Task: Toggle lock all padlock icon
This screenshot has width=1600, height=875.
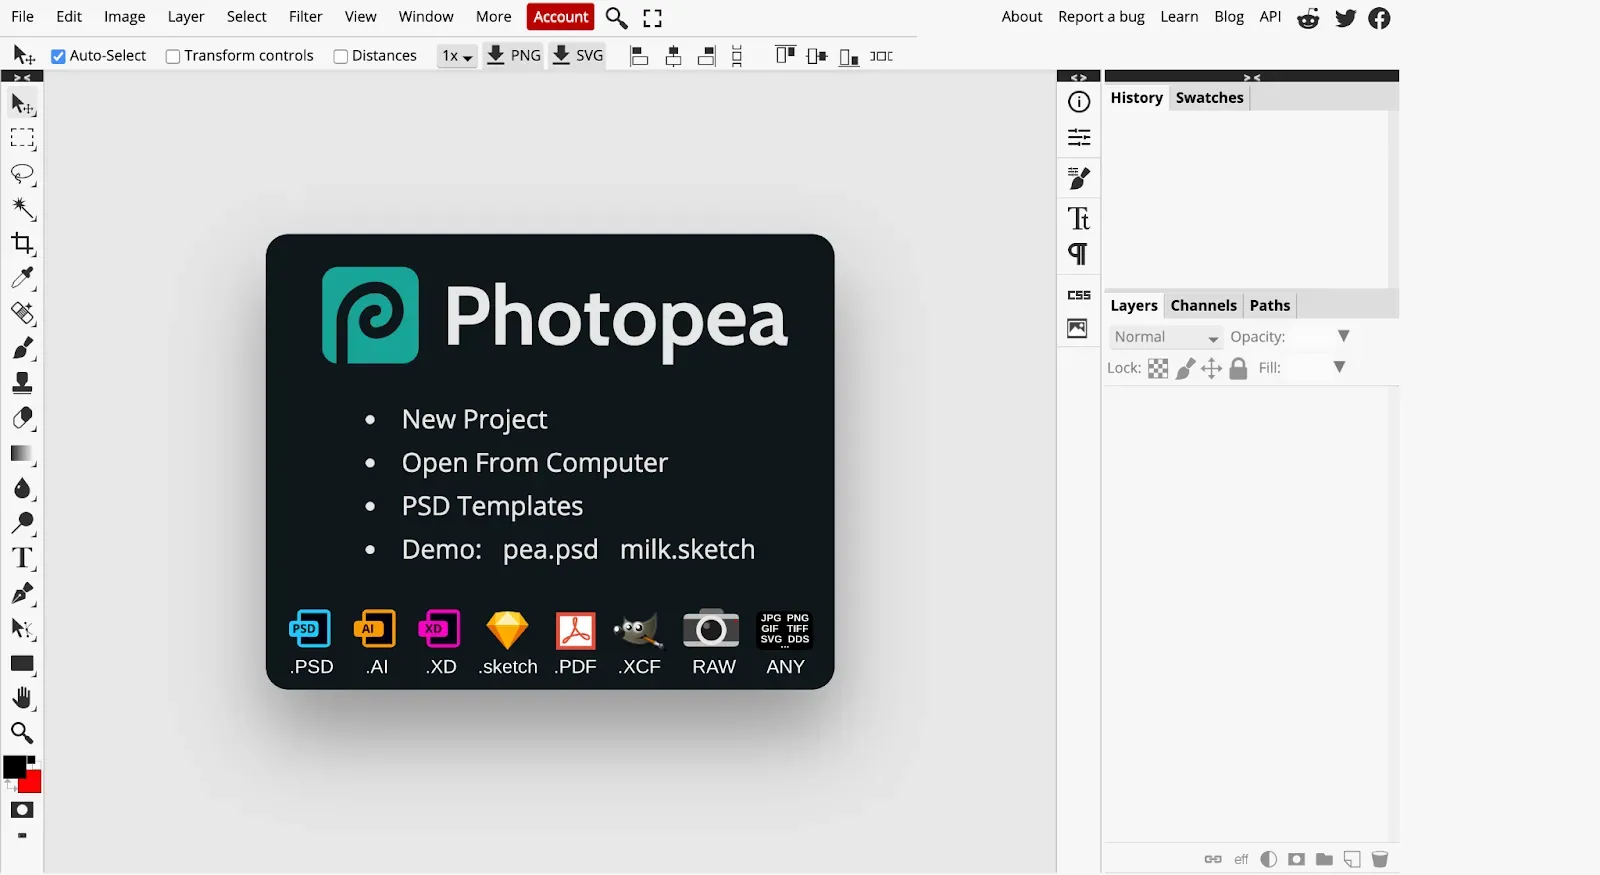Action: (x=1238, y=369)
